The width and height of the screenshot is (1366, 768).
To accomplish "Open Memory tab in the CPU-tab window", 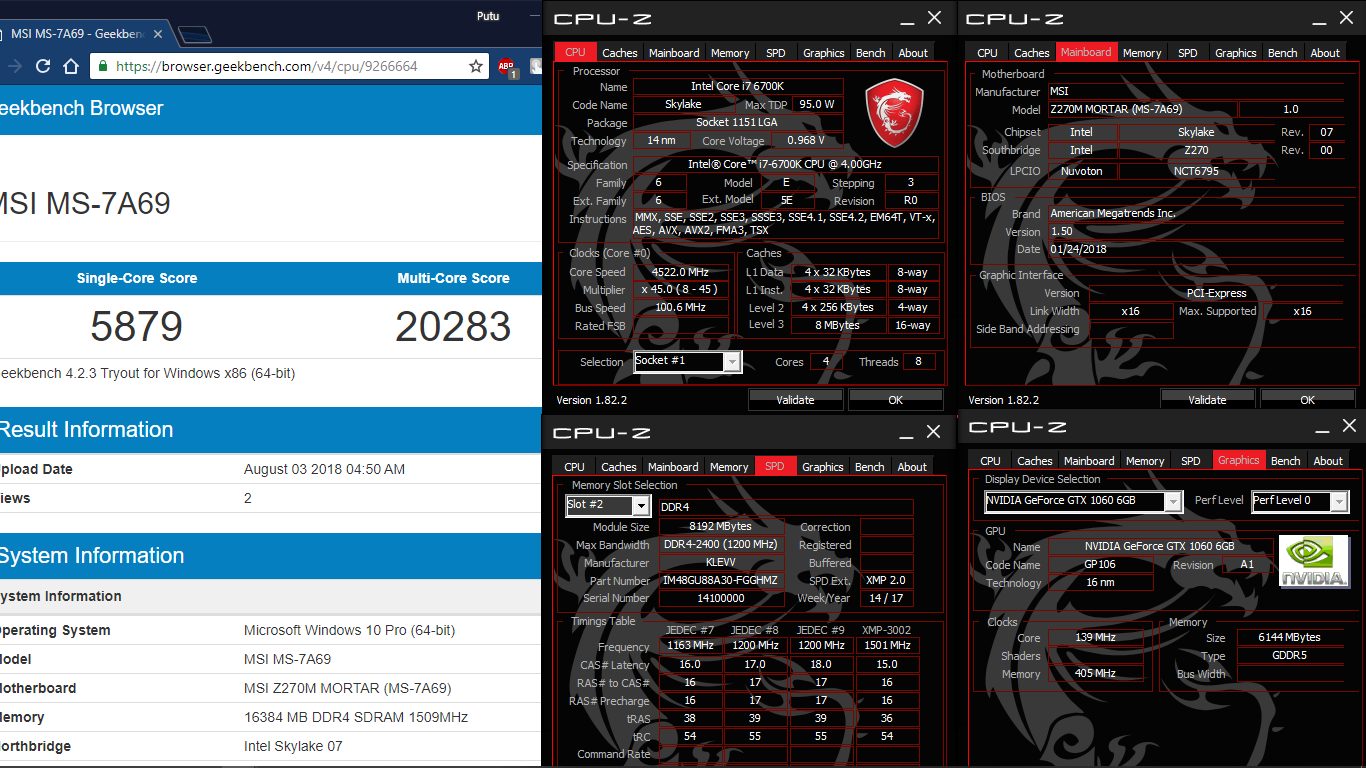I will [730, 53].
